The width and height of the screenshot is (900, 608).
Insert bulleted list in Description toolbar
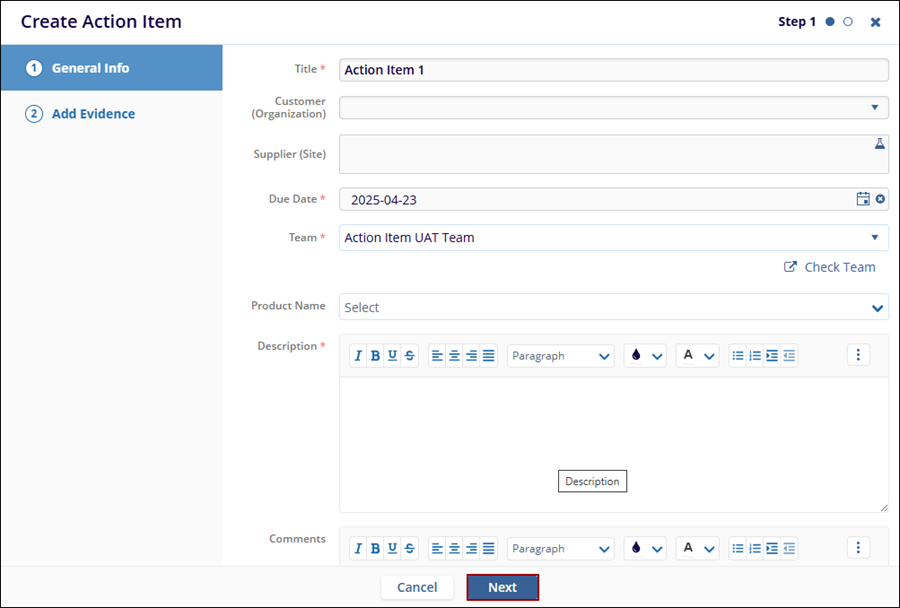738,355
